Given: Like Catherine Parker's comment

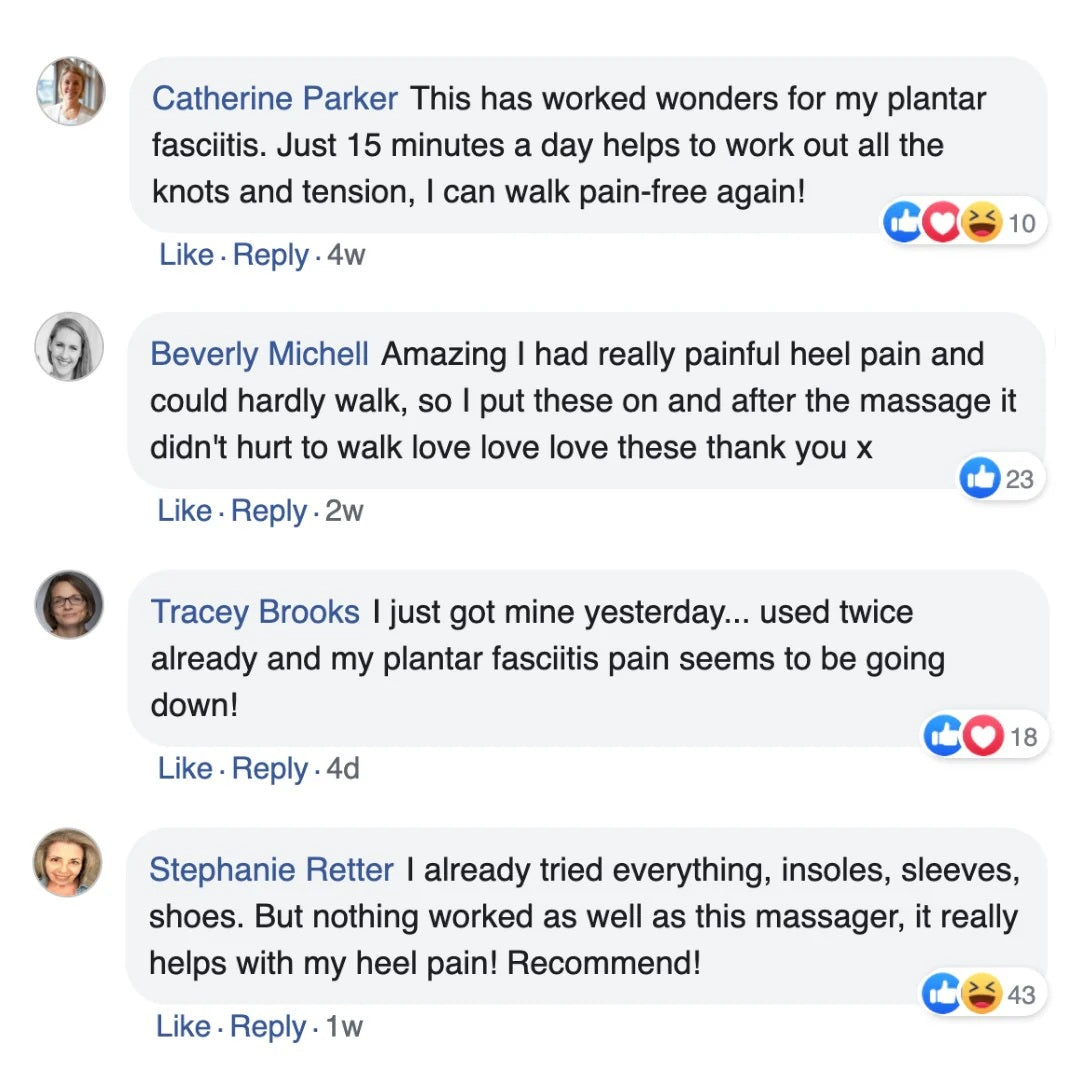Looking at the screenshot, I should 186,254.
